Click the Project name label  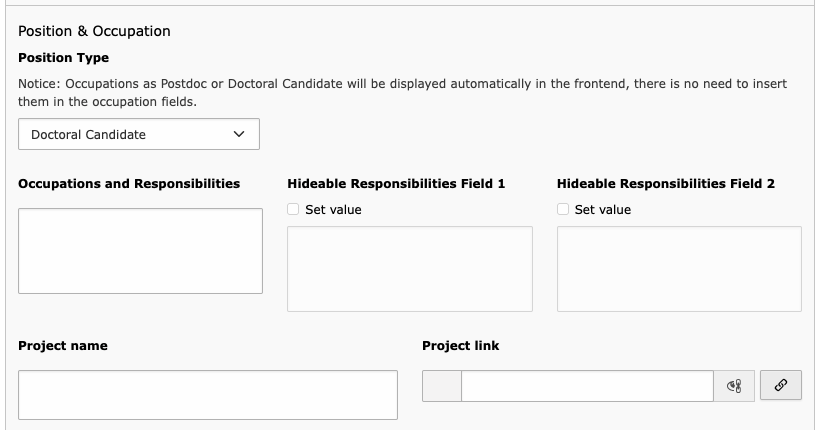click(63, 346)
